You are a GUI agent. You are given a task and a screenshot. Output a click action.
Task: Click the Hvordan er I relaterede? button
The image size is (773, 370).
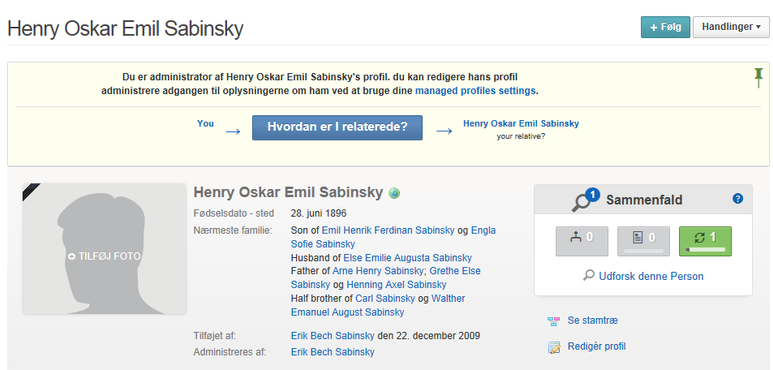click(x=337, y=128)
